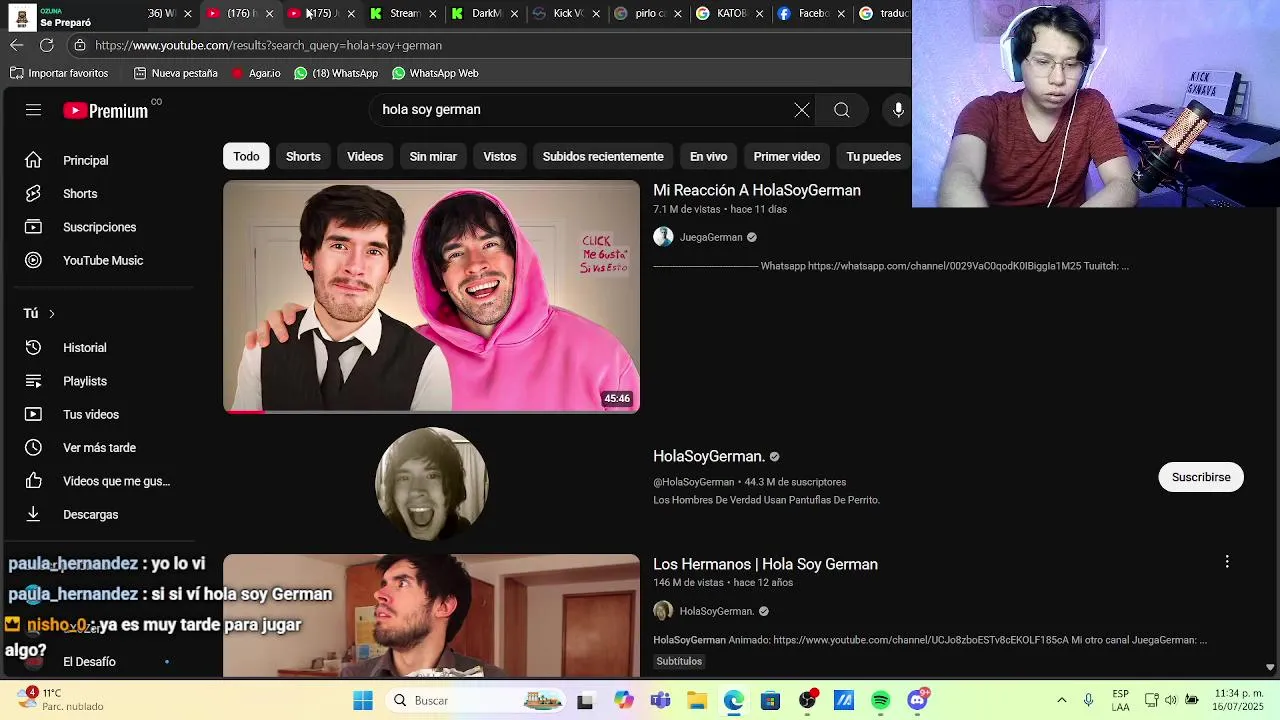
Task: Play the Mi Reacción A HolaSoyGerman thumbnail
Action: tap(431, 296)
